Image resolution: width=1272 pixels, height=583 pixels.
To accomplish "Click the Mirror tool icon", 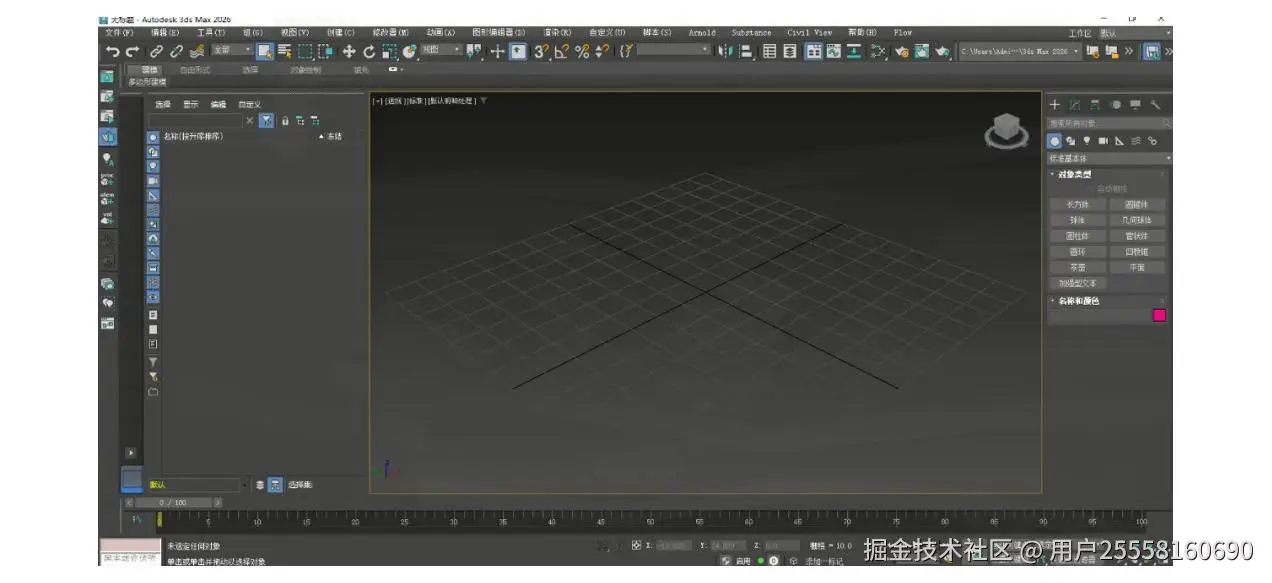I will tap(724, 51).
